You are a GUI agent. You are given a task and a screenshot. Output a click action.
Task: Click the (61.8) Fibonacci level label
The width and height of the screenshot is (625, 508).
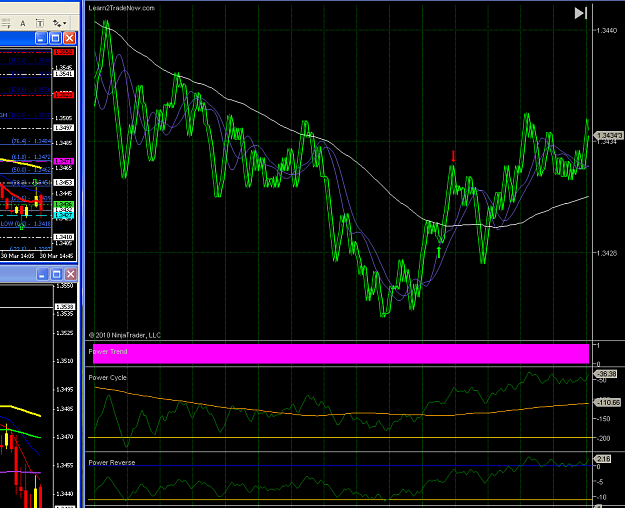pos(31,157)
